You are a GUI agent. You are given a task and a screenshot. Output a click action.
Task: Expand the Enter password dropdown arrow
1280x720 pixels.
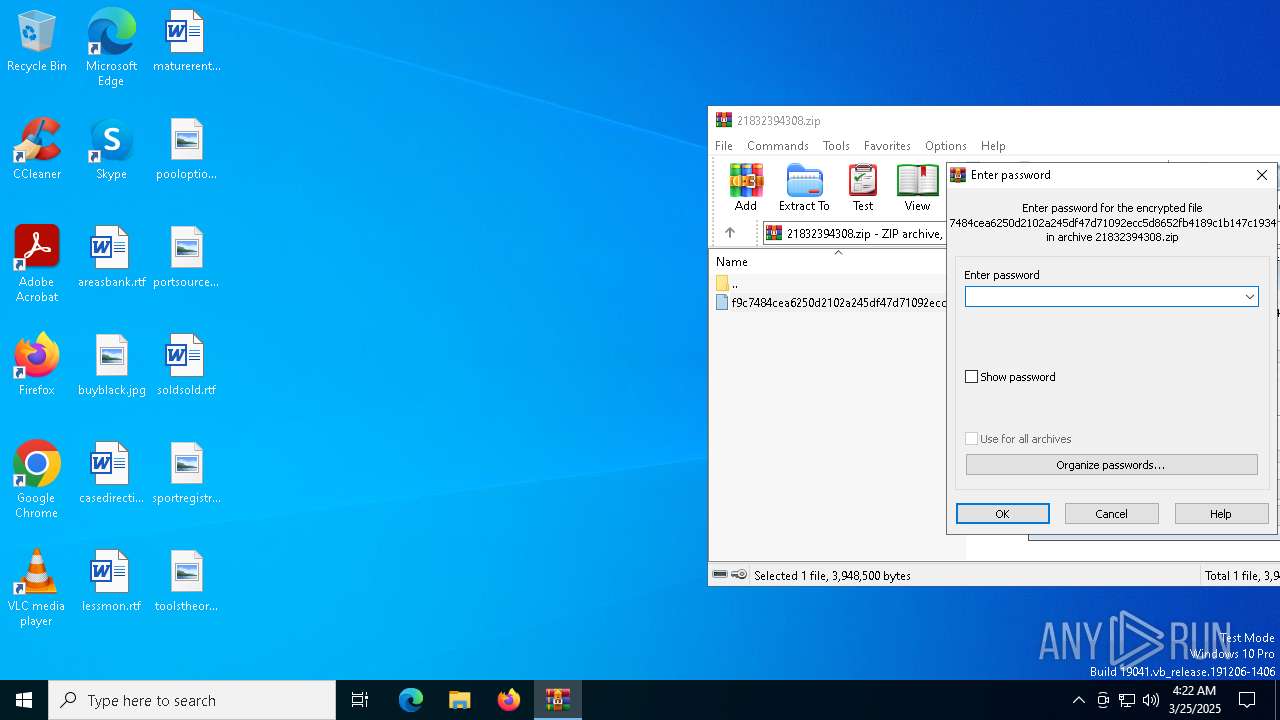tap(1249, 297)
